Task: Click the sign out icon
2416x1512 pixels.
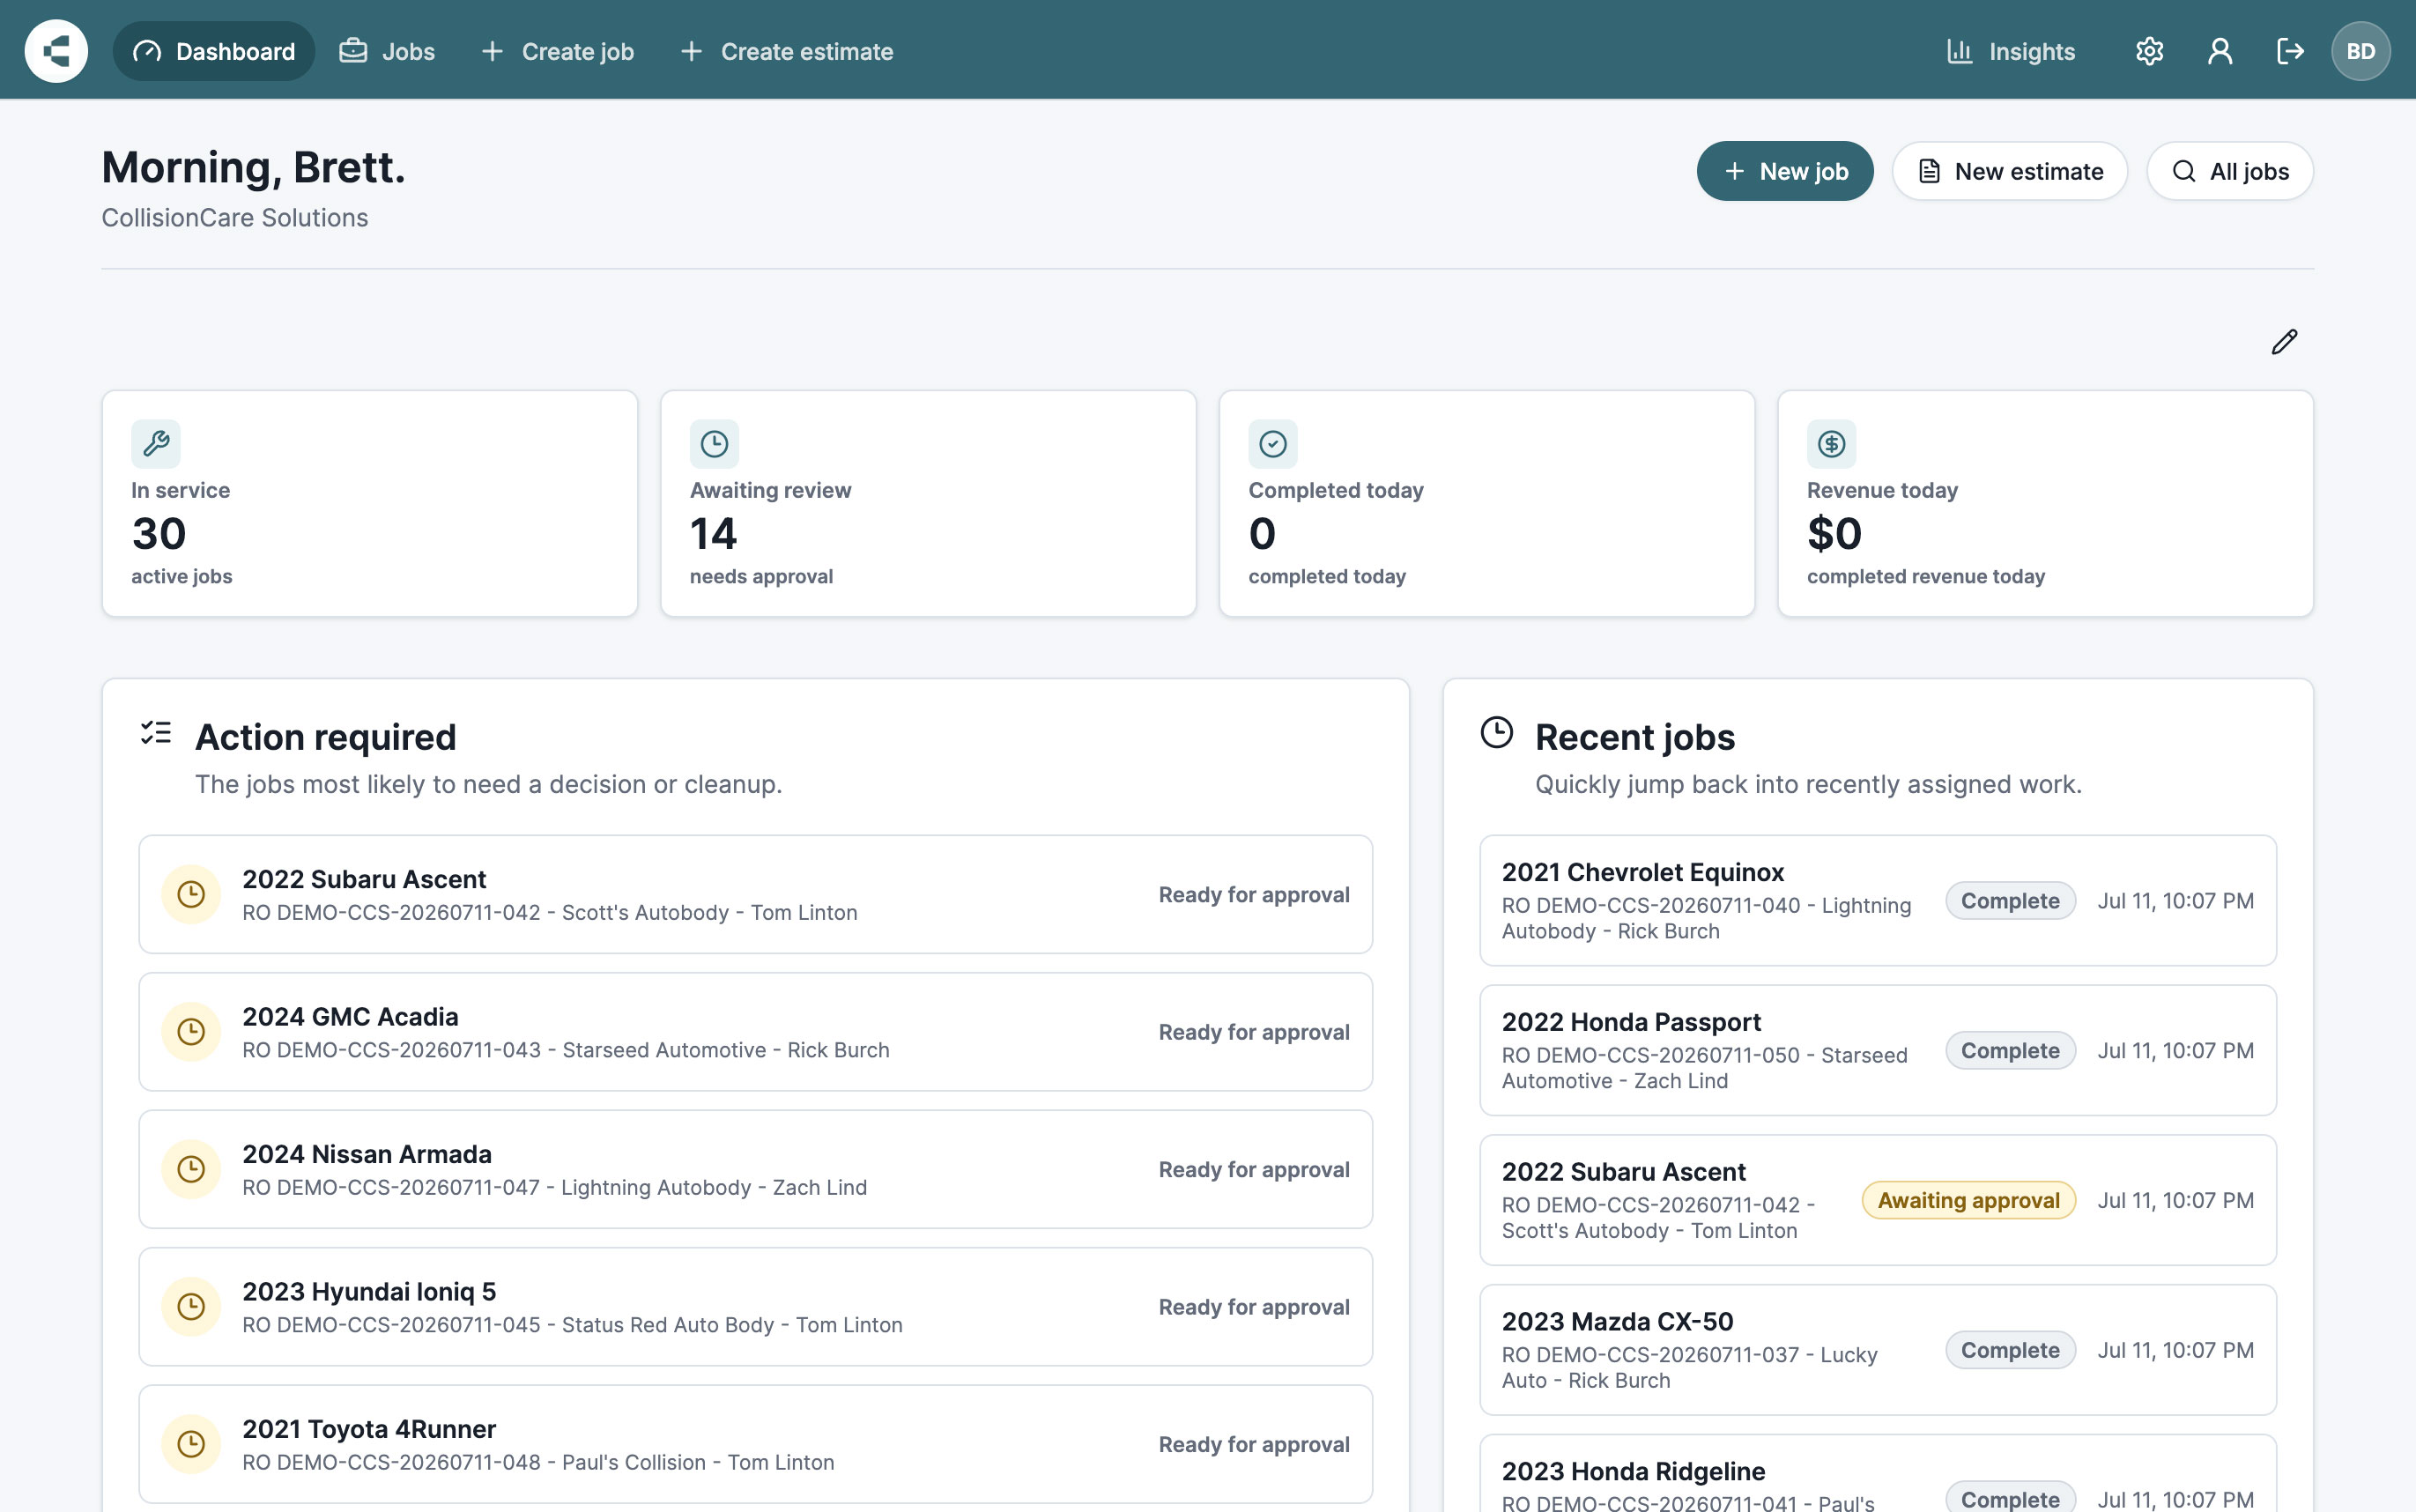Action: coord(2290,51)
